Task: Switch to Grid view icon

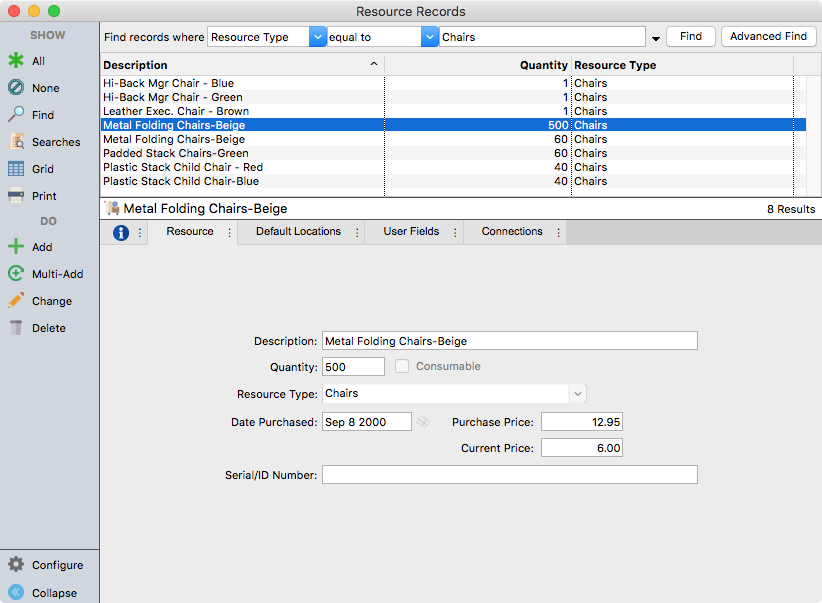Action: [x=16, y=169]
